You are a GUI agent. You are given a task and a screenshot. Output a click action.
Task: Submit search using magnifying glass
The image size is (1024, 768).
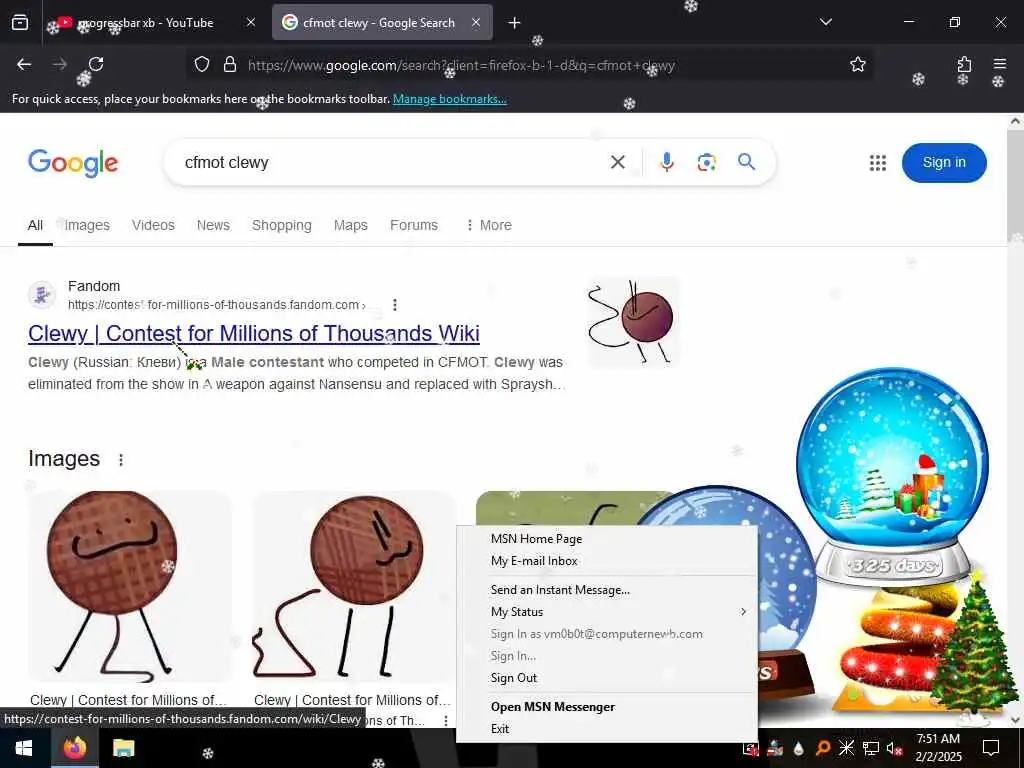[746, 161]
